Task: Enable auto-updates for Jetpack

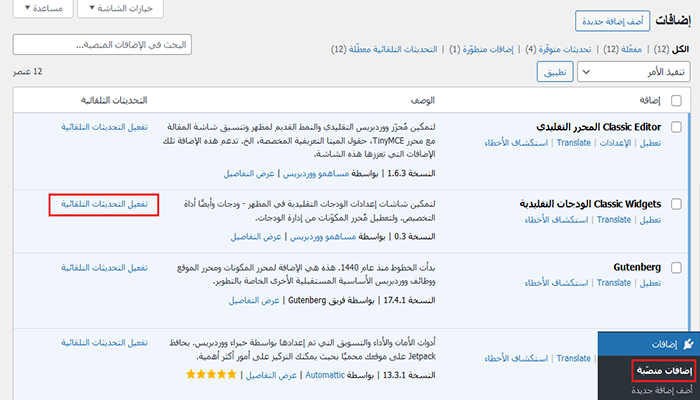Action: click(x=104, y=343)
